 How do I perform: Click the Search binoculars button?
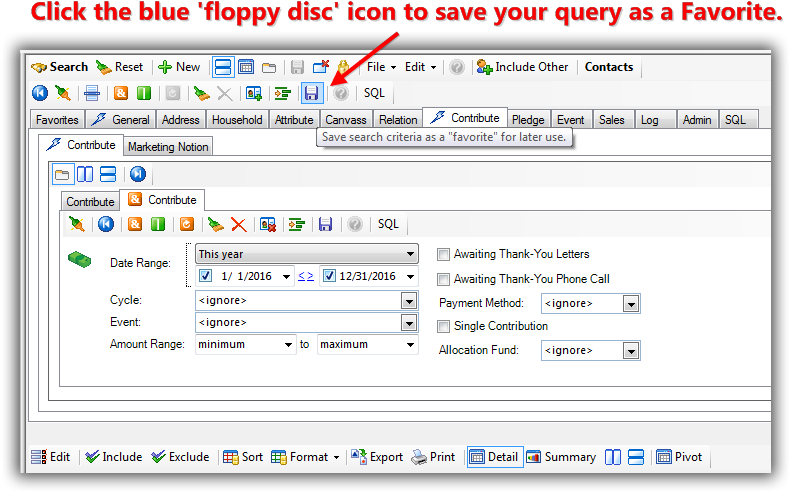(x=59, y=67)
